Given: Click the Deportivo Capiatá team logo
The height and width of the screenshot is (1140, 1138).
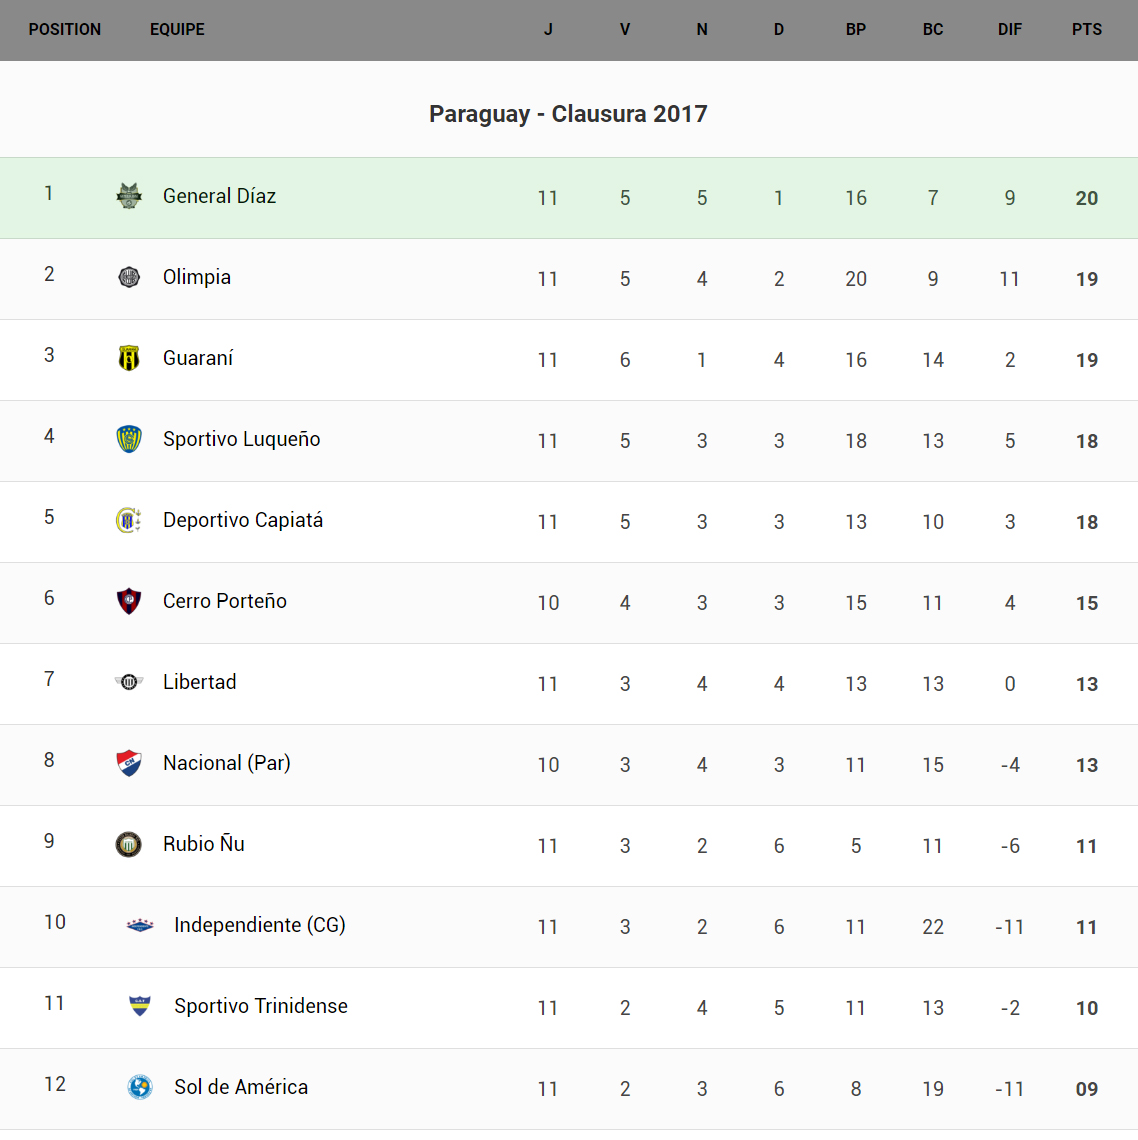Looking at the screenshot, I should pos(129,520).
